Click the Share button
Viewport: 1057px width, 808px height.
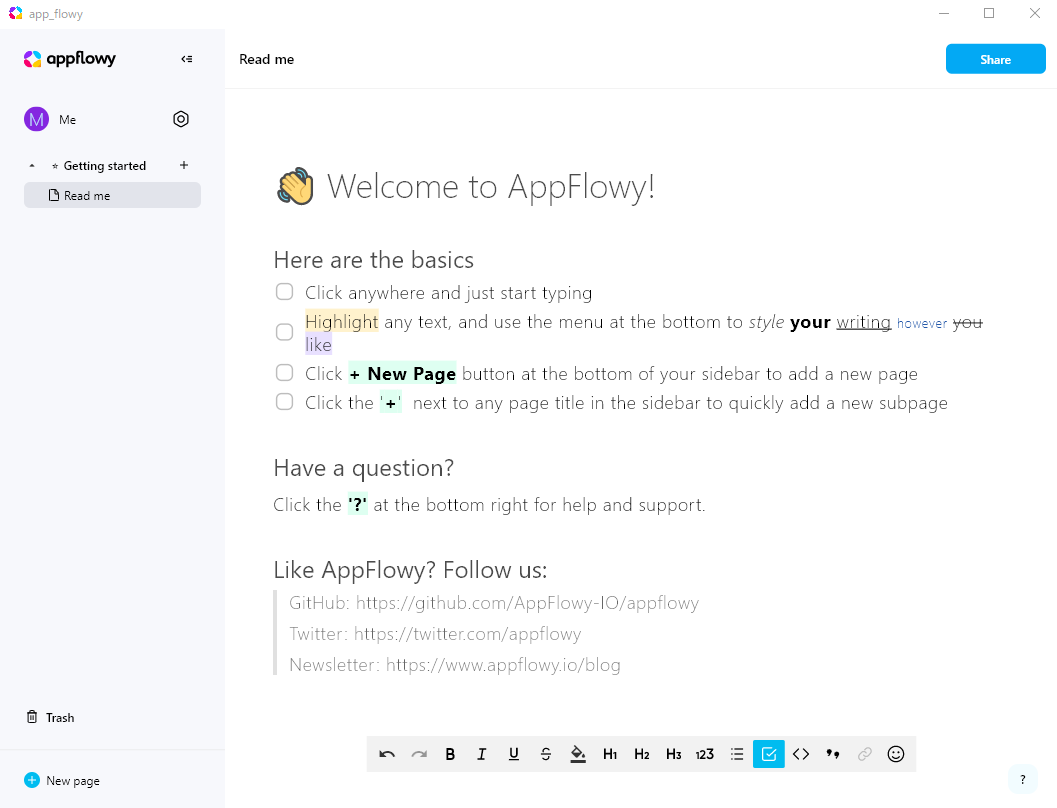point(995,59)
